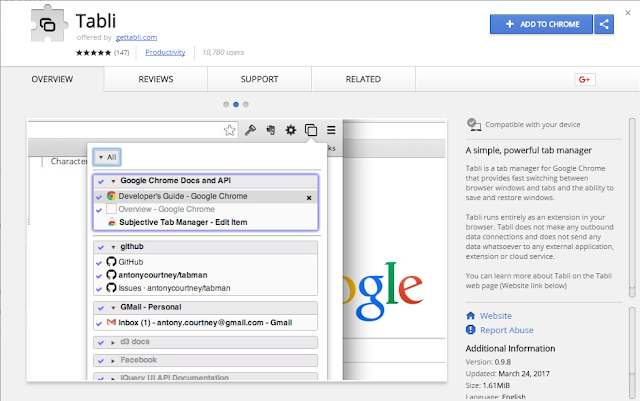
Task: Click the Add to Chrome button
Action: (x=541, y=24)
